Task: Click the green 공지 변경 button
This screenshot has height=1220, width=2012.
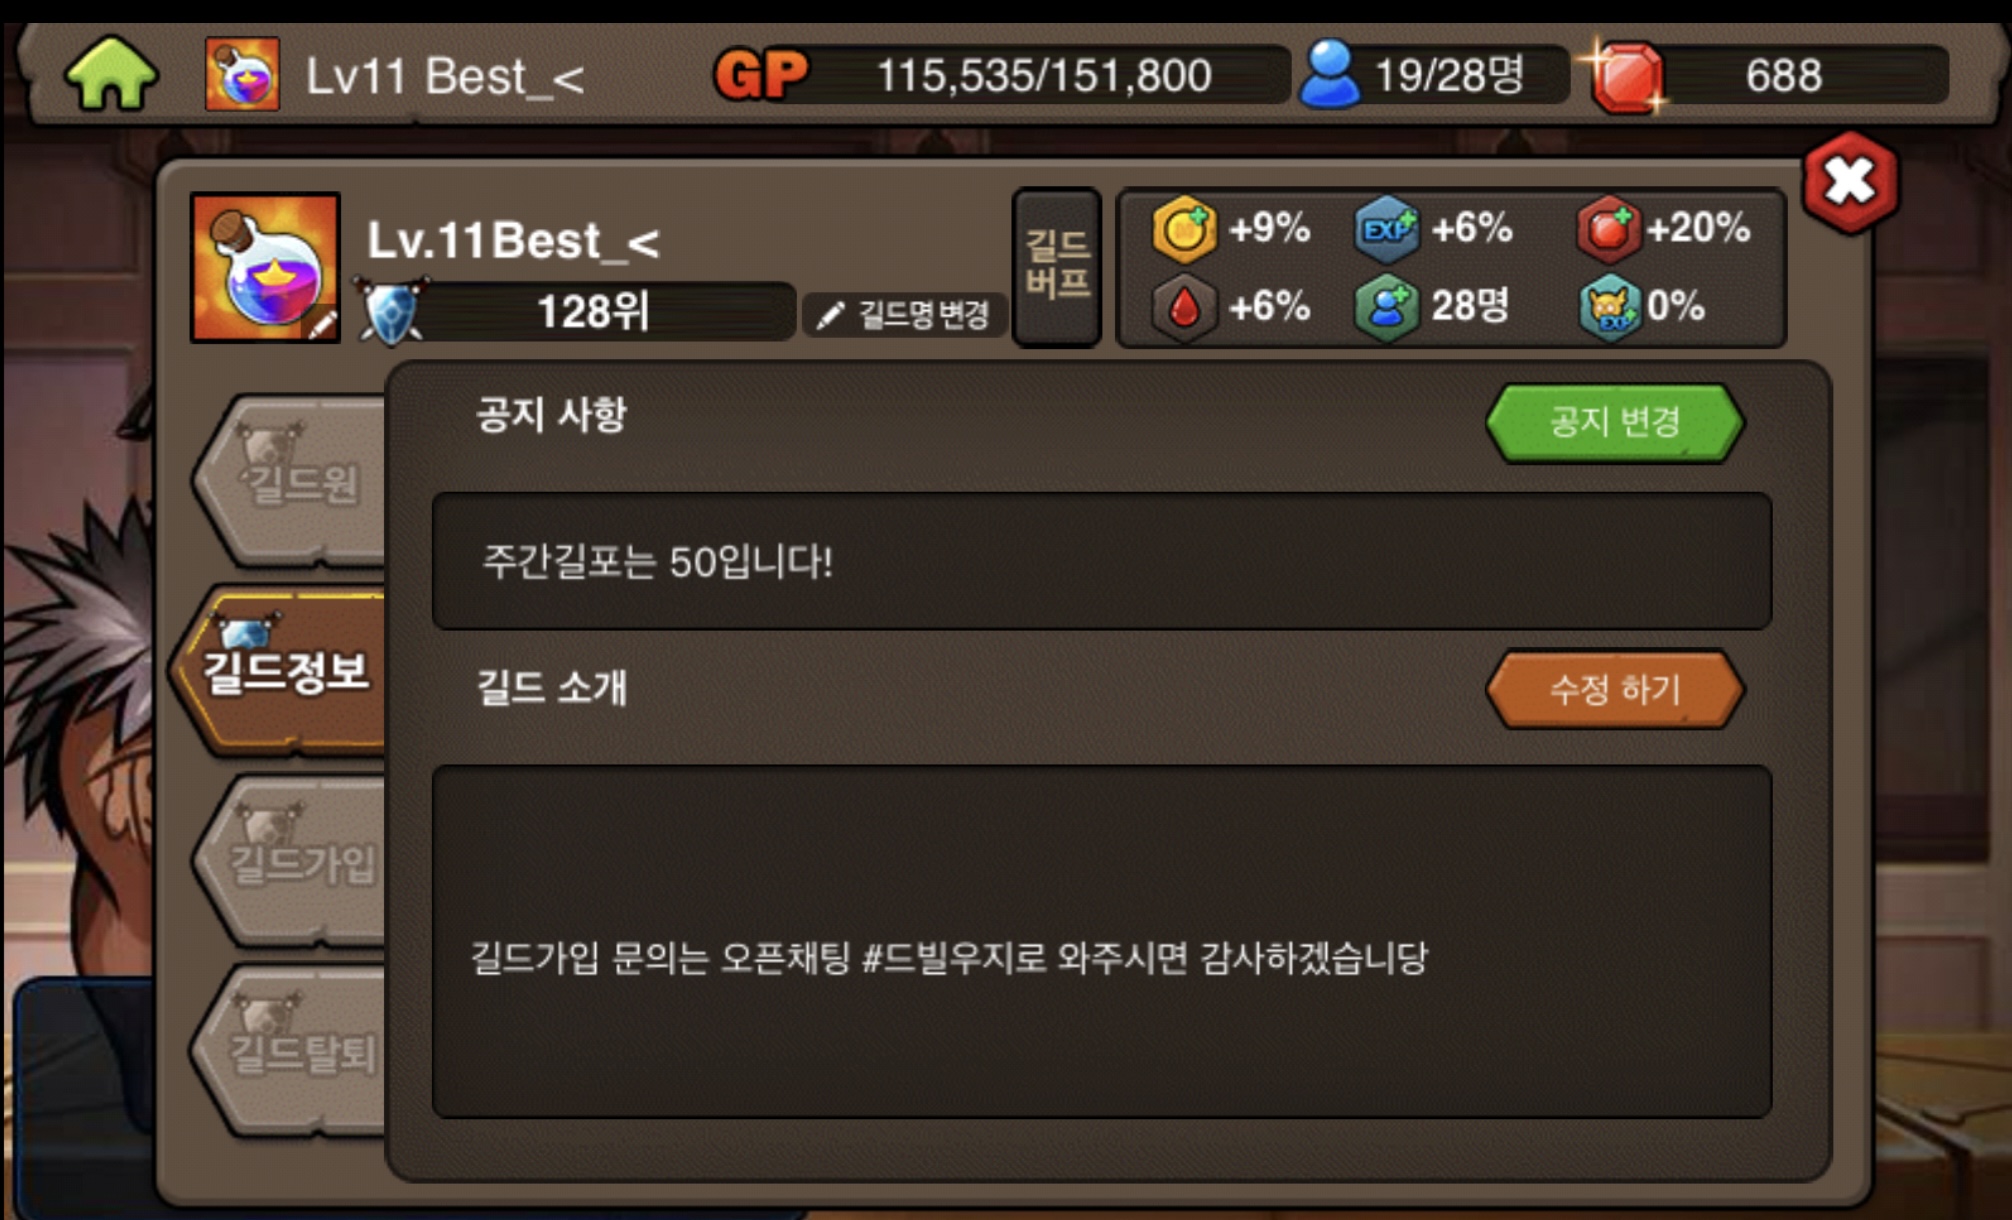Action: [x=1614, y=422]
